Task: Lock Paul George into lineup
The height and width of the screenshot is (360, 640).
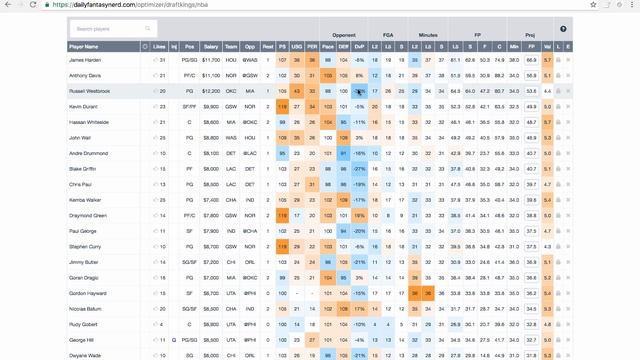Action: (x=558, y=231)
